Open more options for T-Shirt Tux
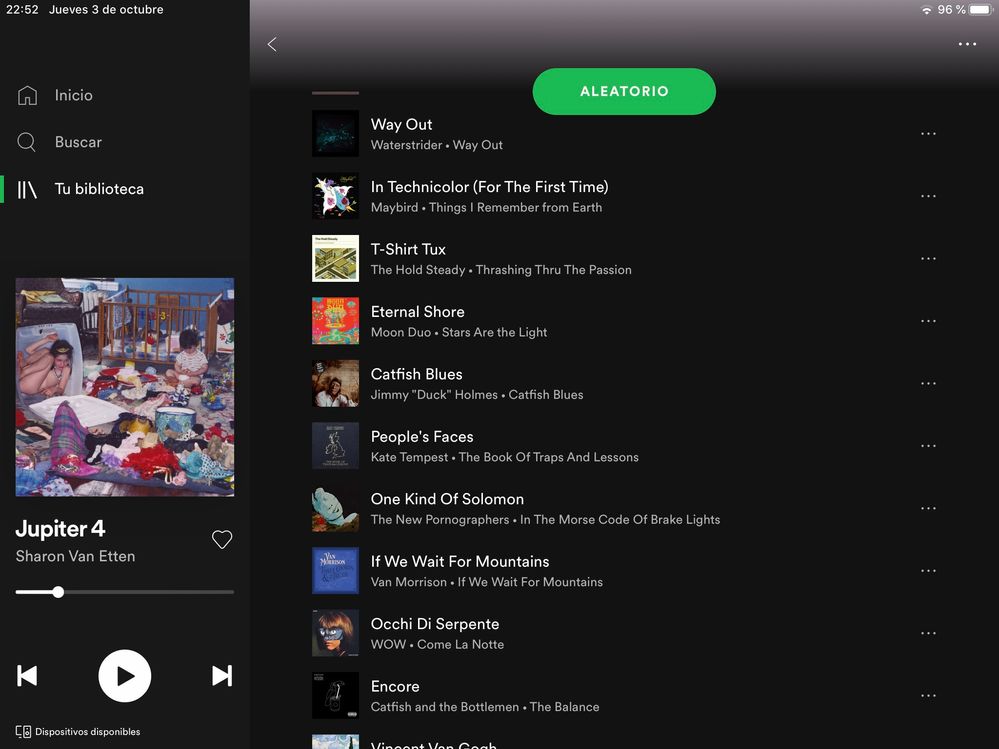999x749 pixels. click(x=928, y=259)
